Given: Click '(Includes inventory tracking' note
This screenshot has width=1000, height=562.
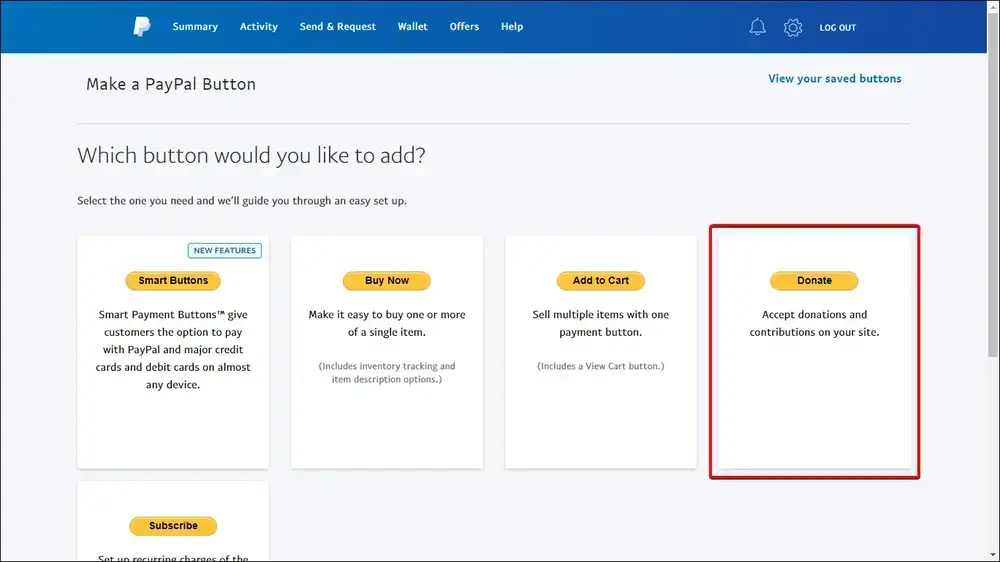Looking at the screenshot, I should tap(386, 373).
